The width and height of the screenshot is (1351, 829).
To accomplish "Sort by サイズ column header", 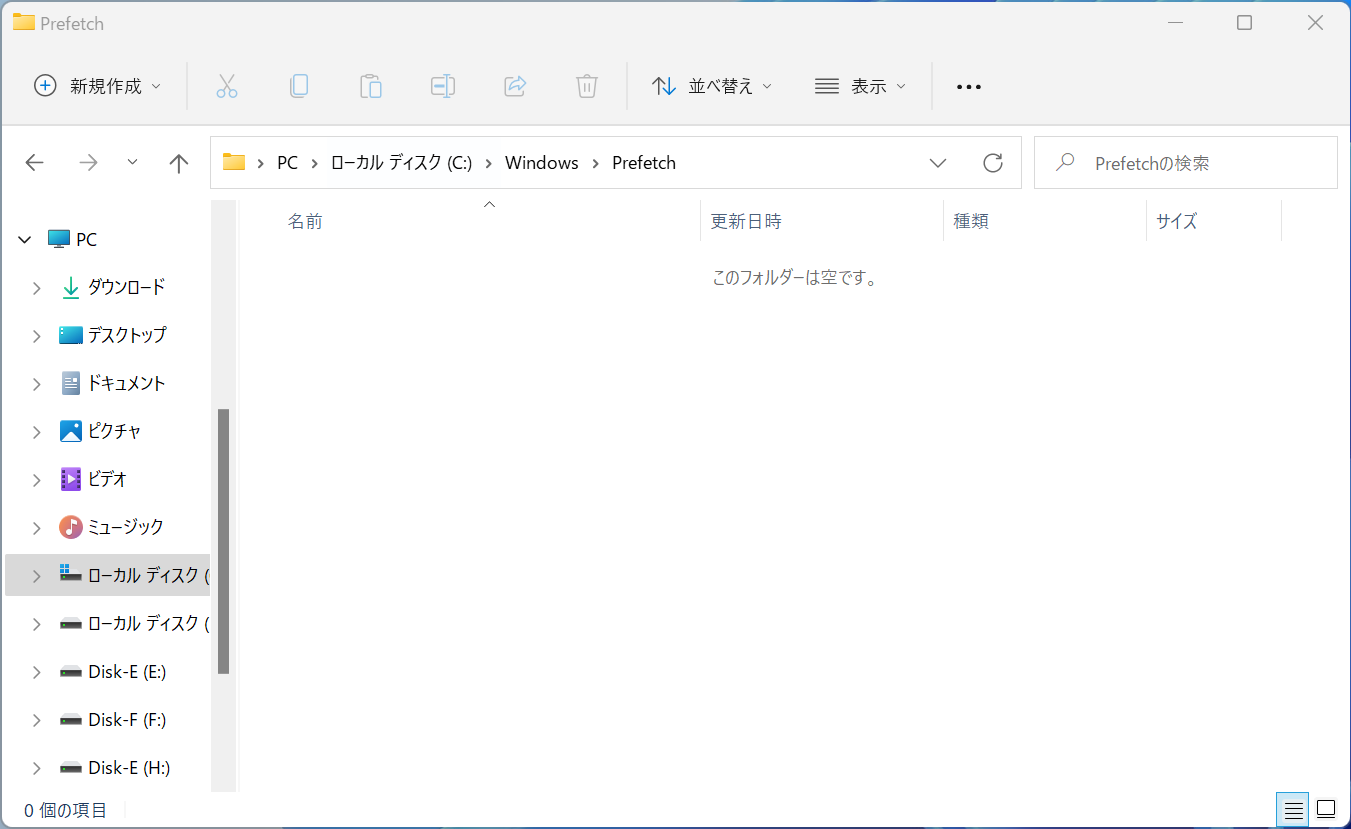I will tap(1176, 221).
